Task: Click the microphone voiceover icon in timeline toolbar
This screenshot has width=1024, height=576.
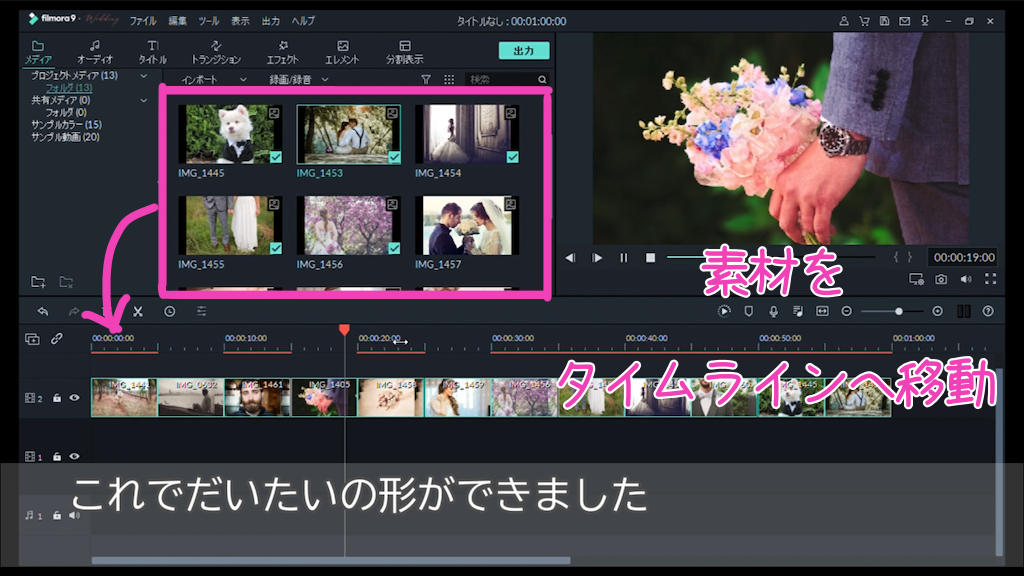Action: pos(773,311)
